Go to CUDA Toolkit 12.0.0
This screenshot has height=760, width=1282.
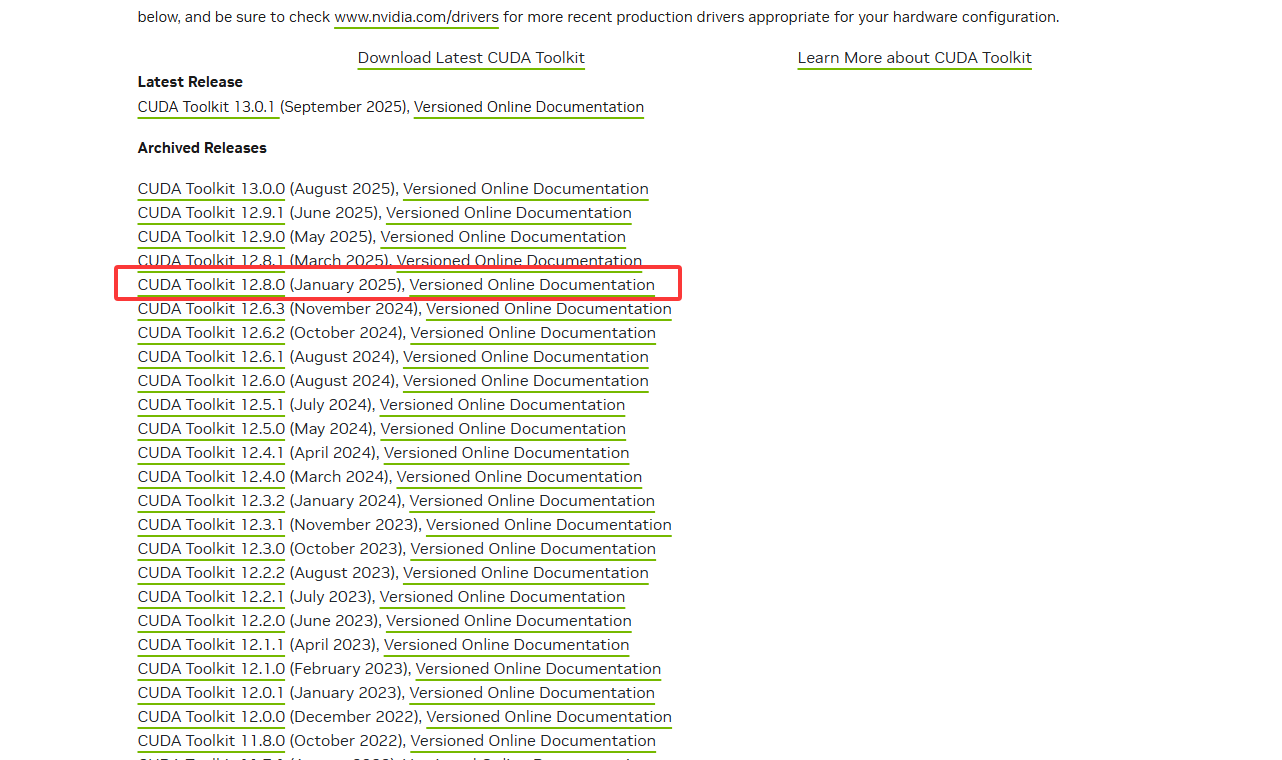pos(211,717)
